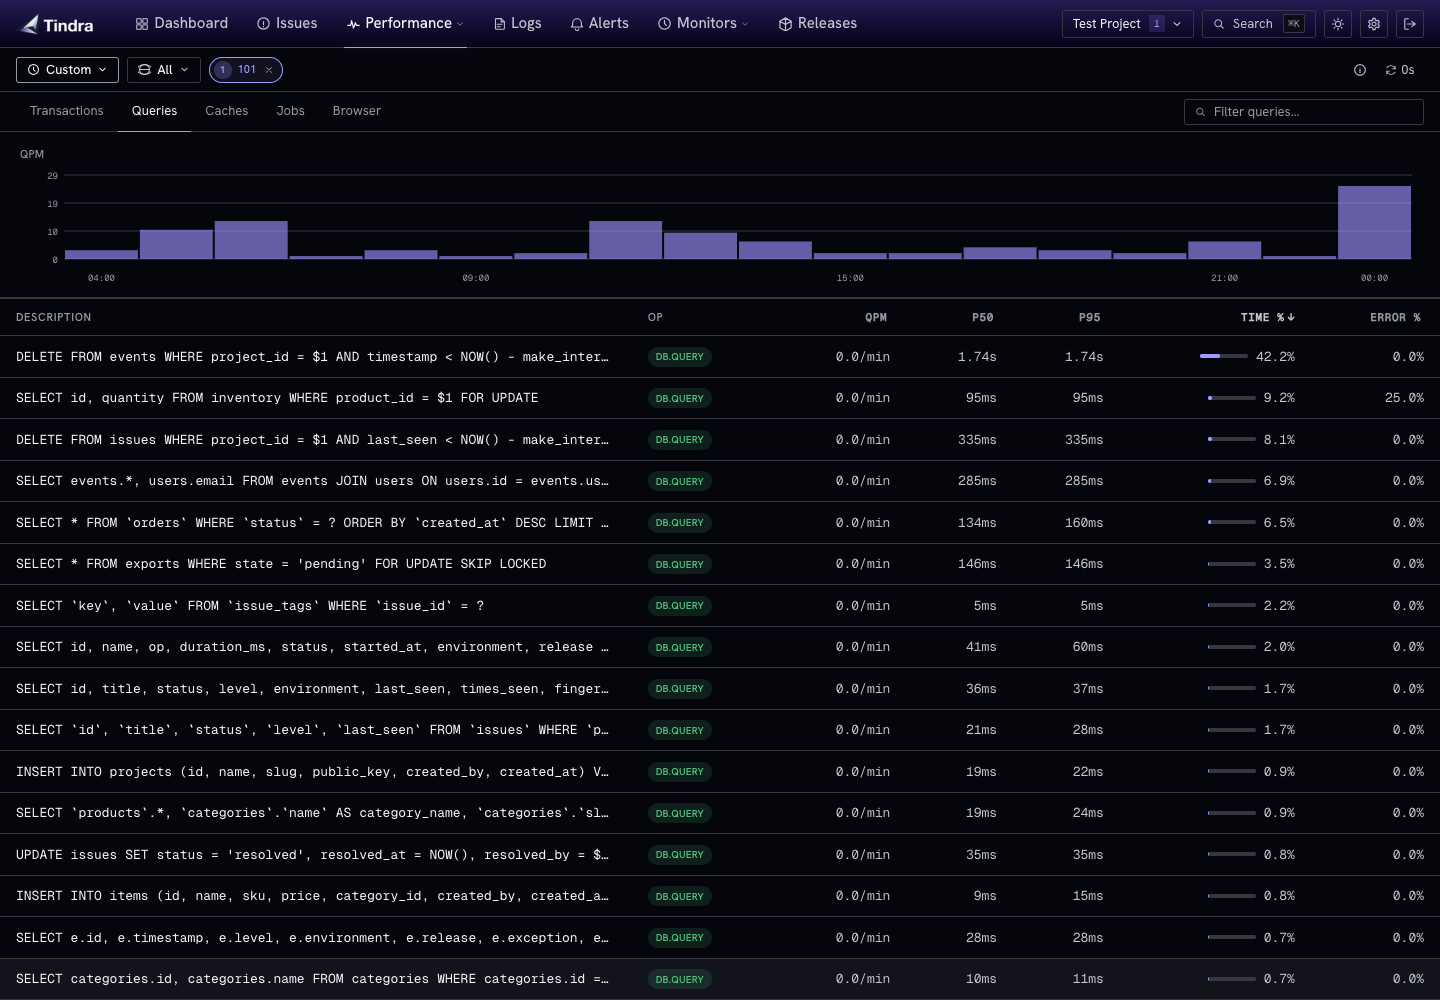Open the Jobs tab
This screenshot has width=1440, height=1000.
coord(291,111)
